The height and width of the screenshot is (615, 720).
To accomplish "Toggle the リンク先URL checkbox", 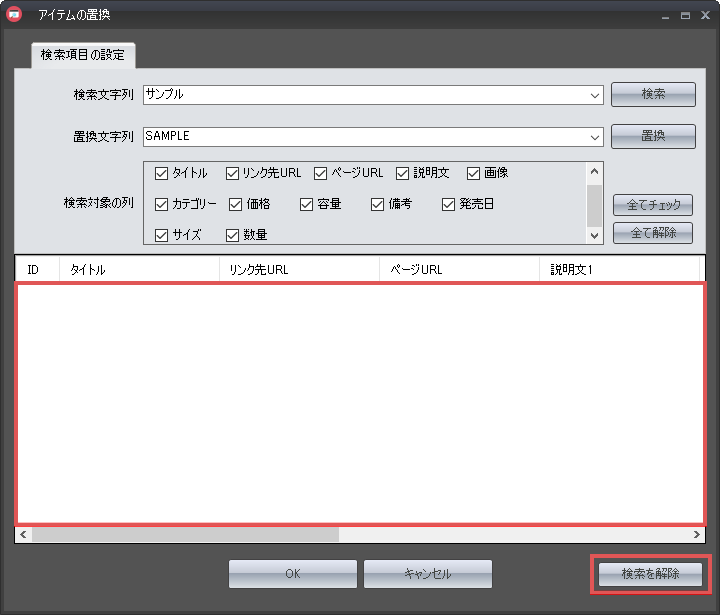I will point(232,173).
